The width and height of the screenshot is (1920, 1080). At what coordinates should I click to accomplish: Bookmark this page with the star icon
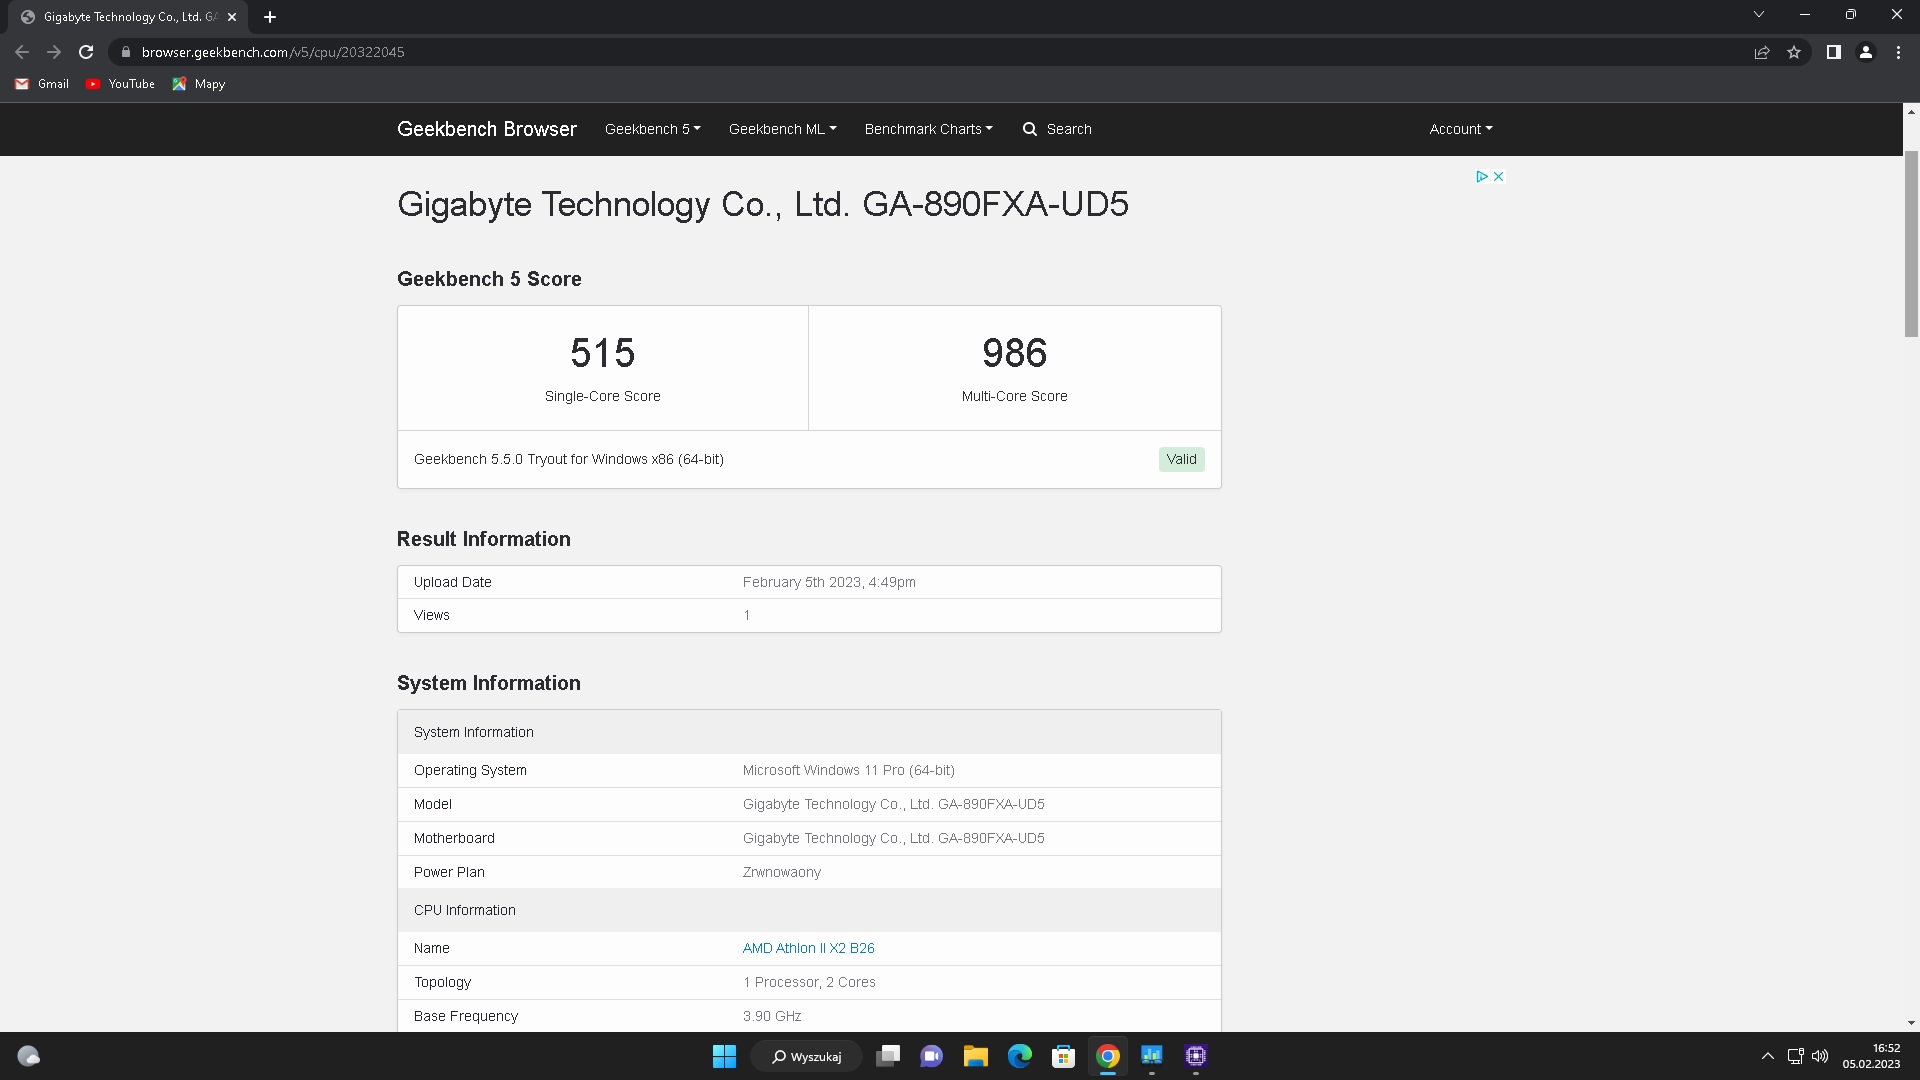pyautogui.click(x=1794, y=52)
